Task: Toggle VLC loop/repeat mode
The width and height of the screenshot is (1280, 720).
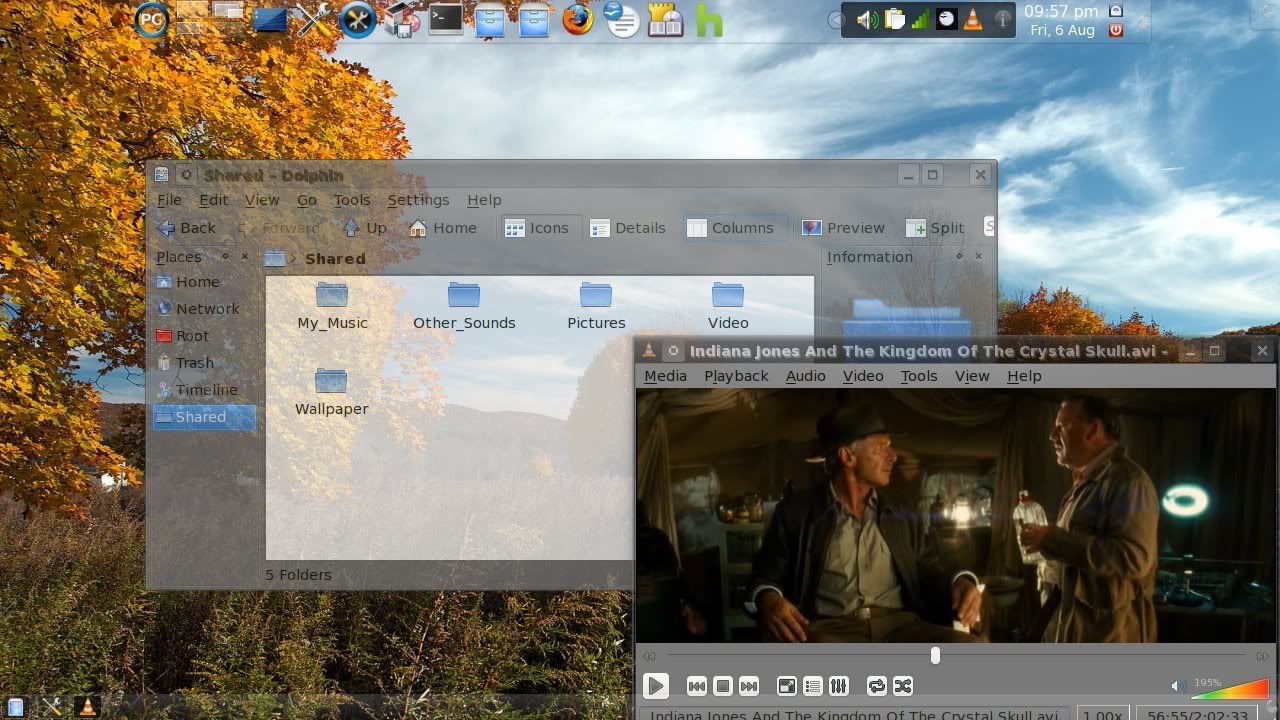Action: pyautogui.click(x=877, y=686)
